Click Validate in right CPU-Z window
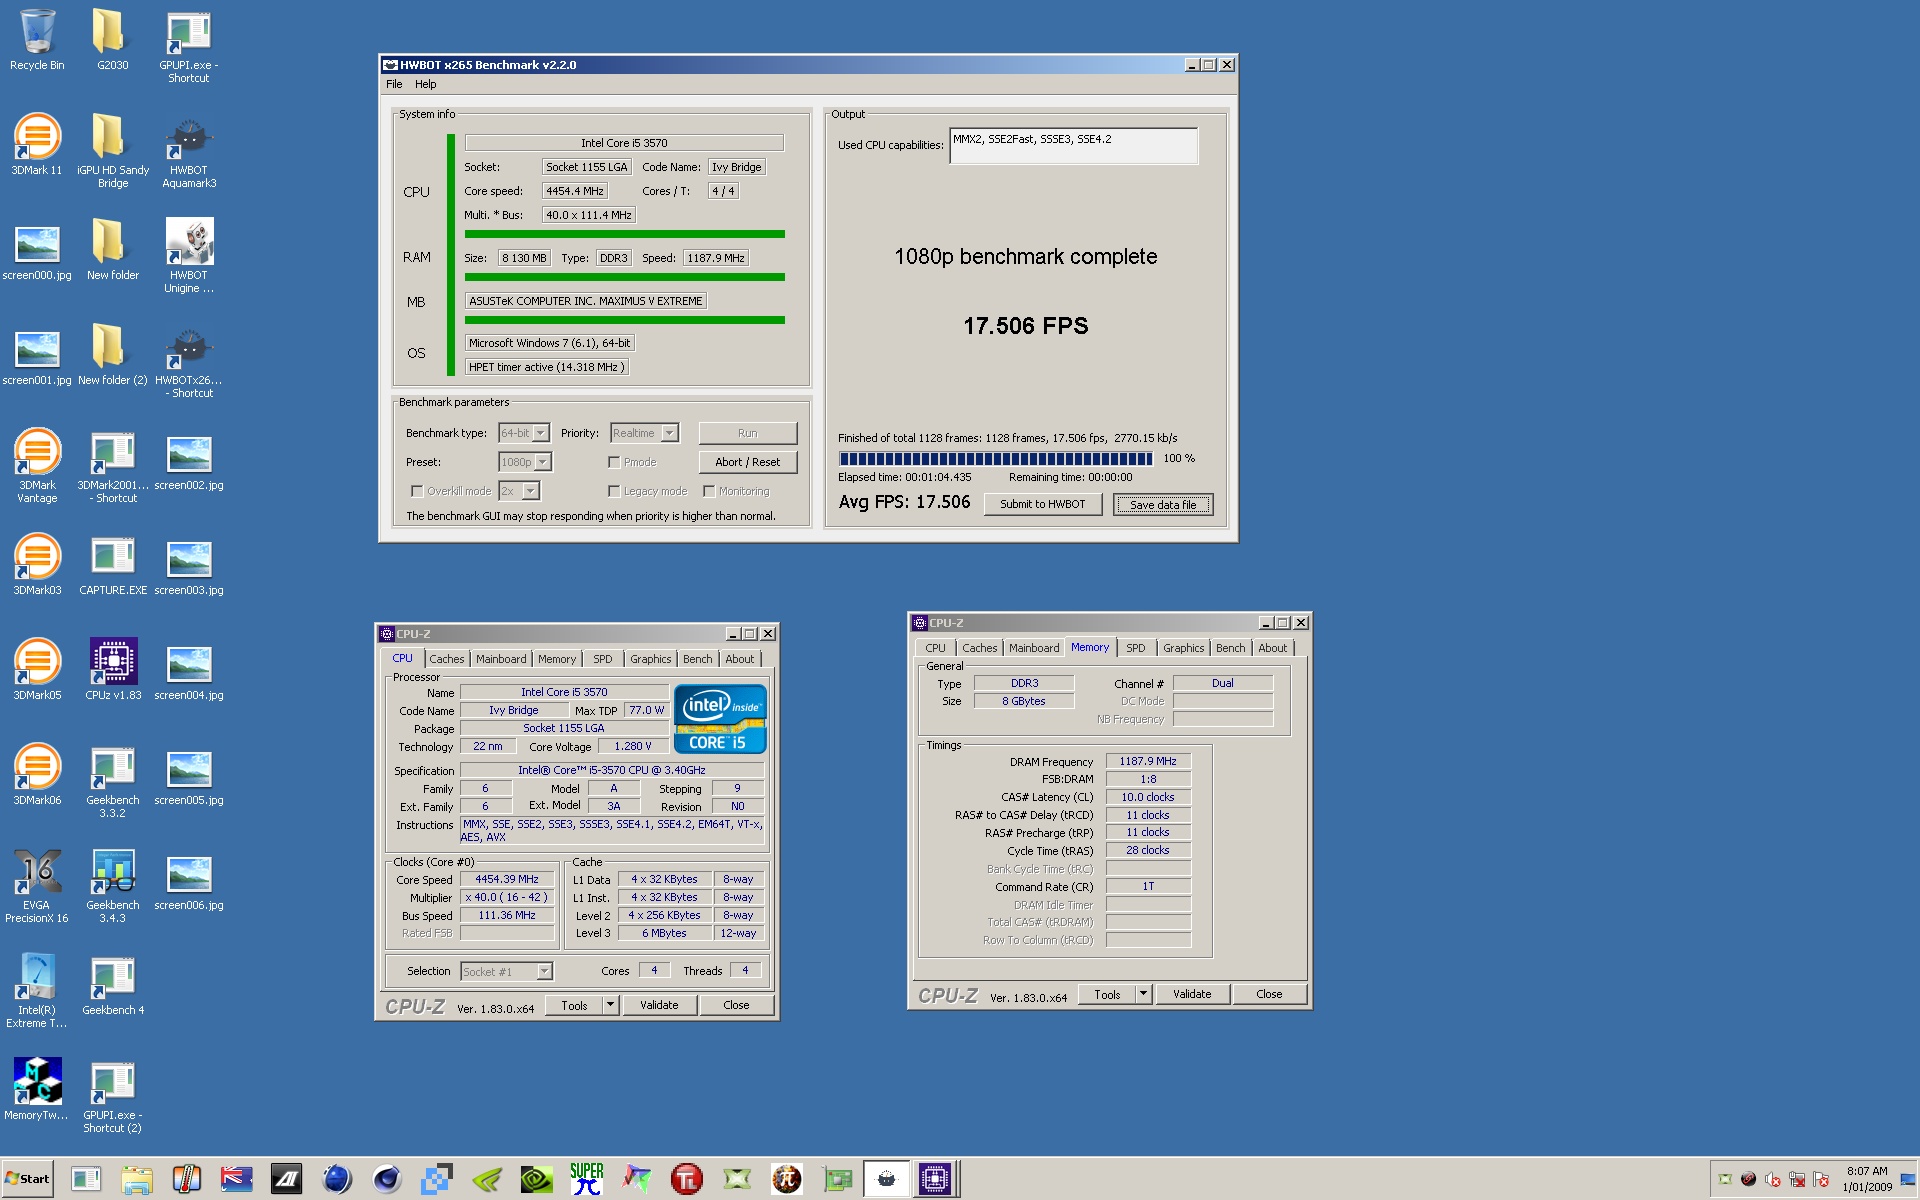Screen dimensions: 1920x1200 (x=1192, y=994)
